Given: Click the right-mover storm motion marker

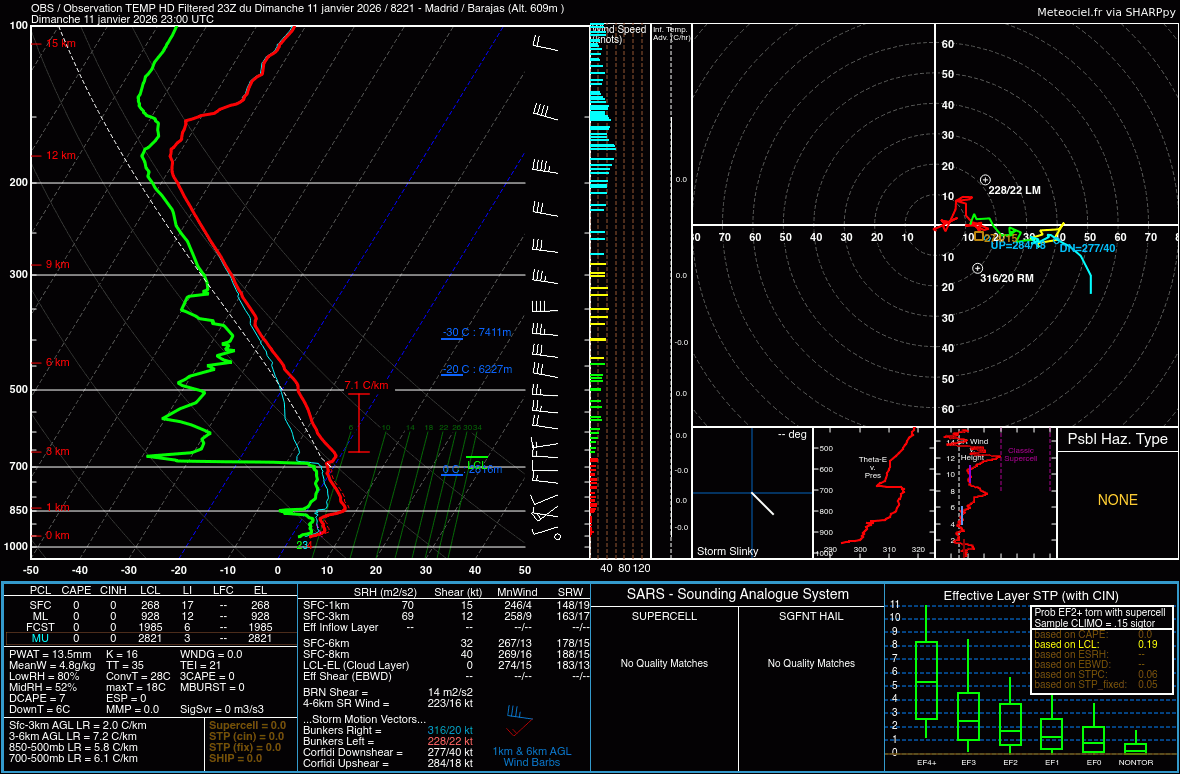Looking at the screenshot, I should click(977, 268).
